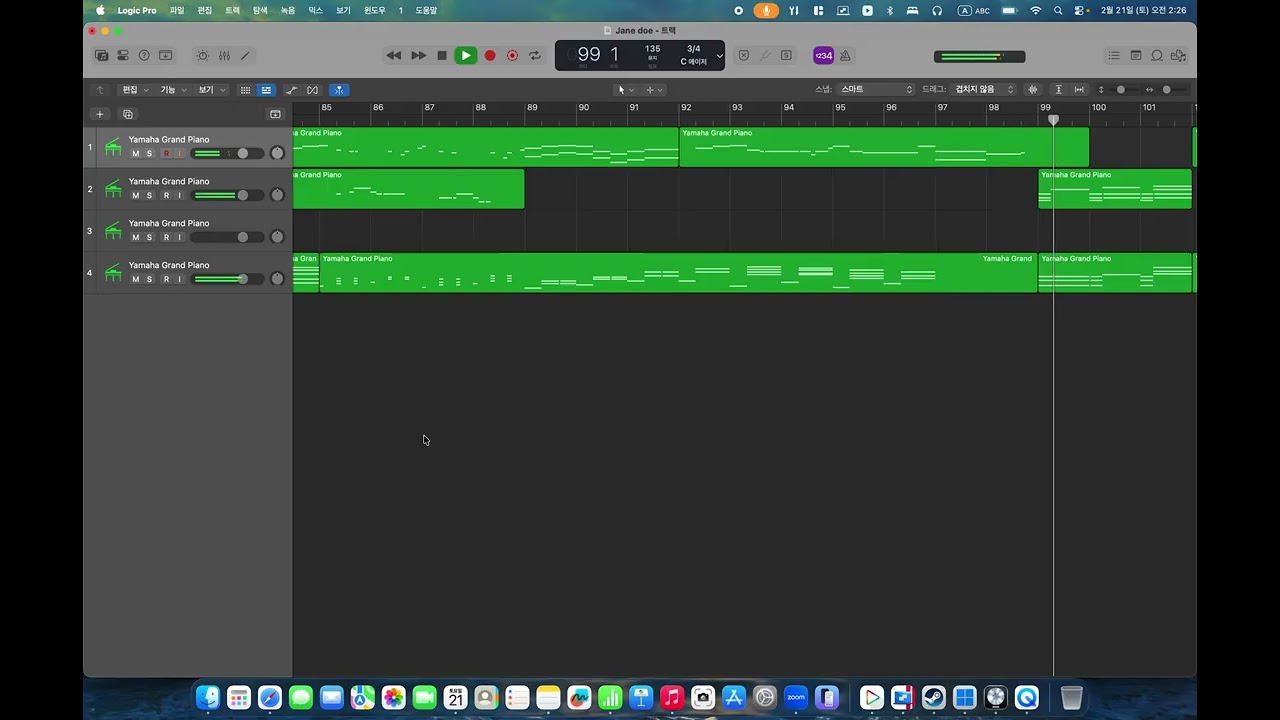Open the 파일 menu
The image size is (1280, 720).
pyautogui.click(x=177, y=10)
